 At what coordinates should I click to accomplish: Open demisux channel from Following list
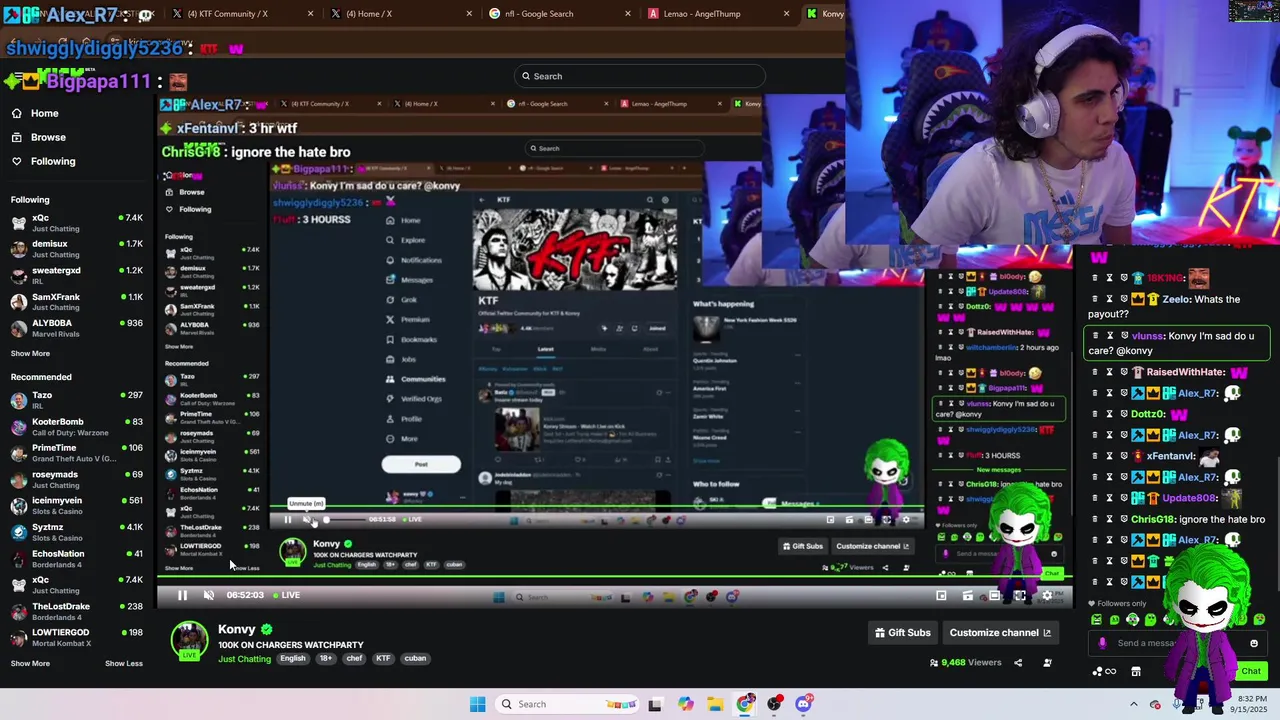point(77,249)
